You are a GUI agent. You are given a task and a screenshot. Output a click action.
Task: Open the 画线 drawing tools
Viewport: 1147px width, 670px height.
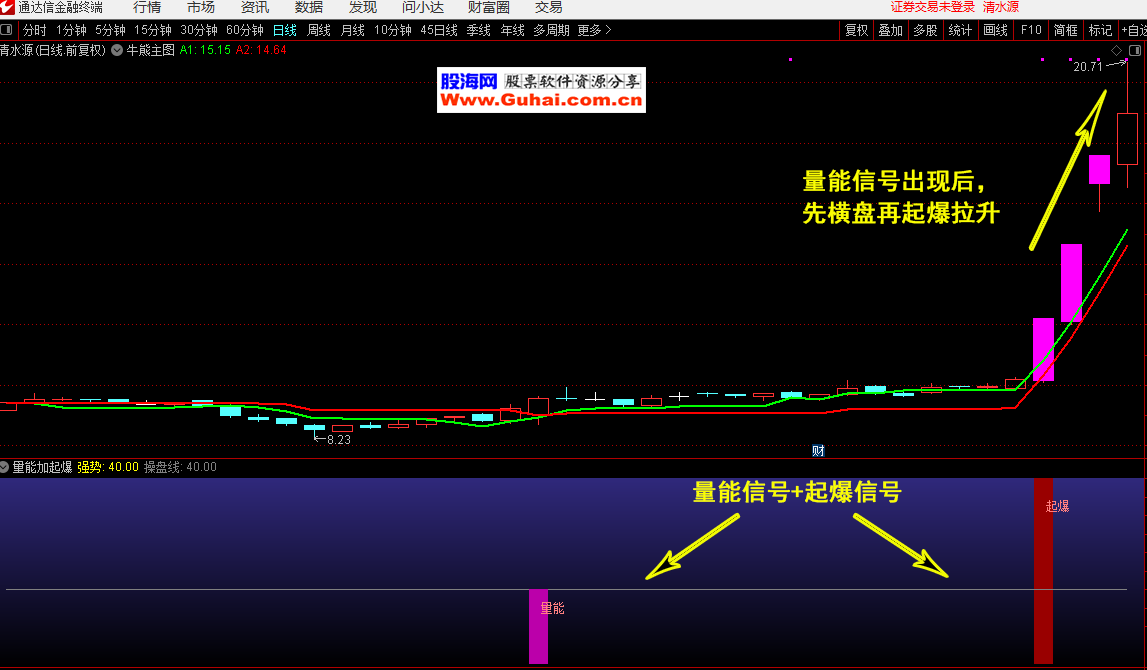pos(995,30)
